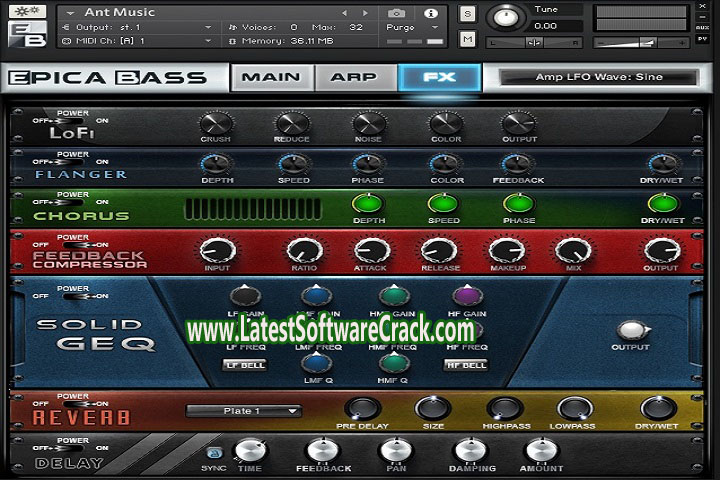The image size is (720, 480).
Task: Select the FX tab
Action: tap(439, 77)
